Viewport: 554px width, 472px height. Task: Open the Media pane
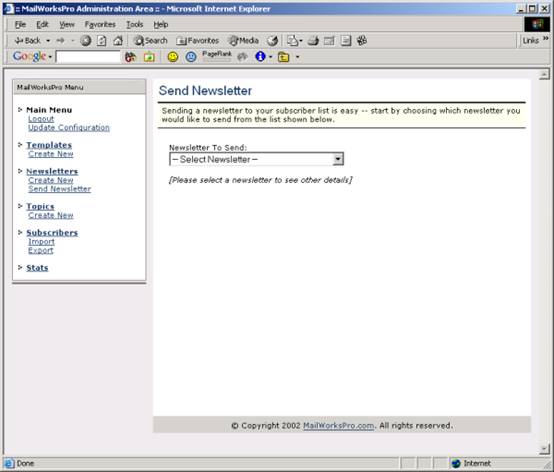[243, 41]
